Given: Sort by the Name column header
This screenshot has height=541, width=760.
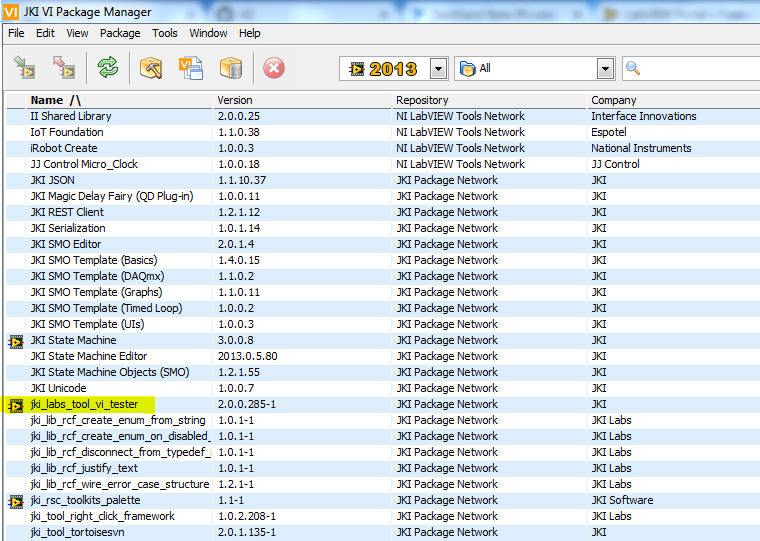Looking at the screenshot, I should 119,100.
